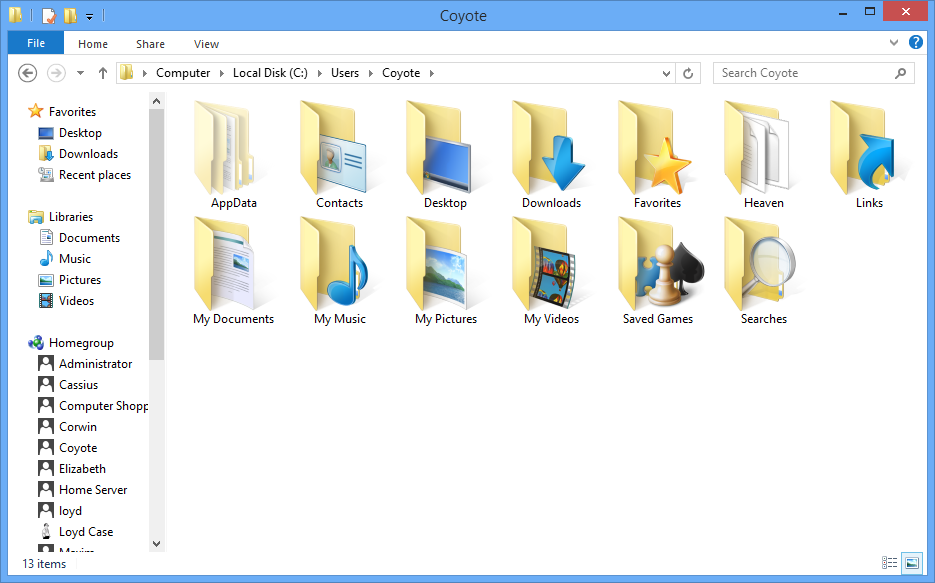Select the Searches folder icon

point(760,263)
